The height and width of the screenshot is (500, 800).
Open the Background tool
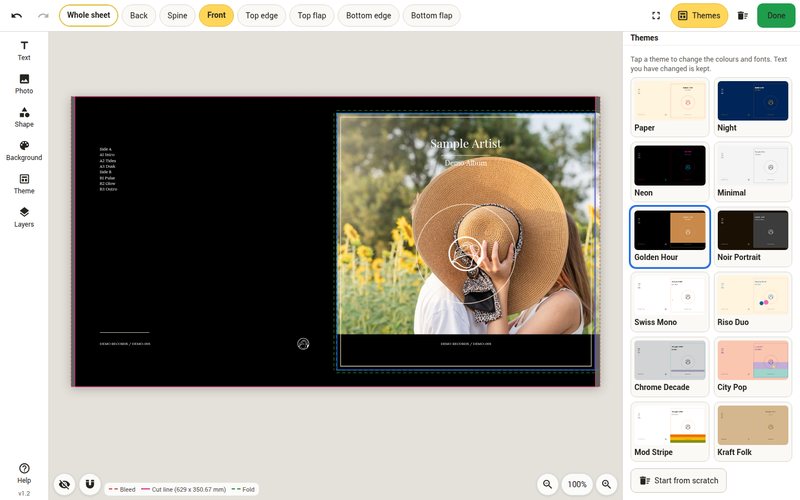point(24,151)
